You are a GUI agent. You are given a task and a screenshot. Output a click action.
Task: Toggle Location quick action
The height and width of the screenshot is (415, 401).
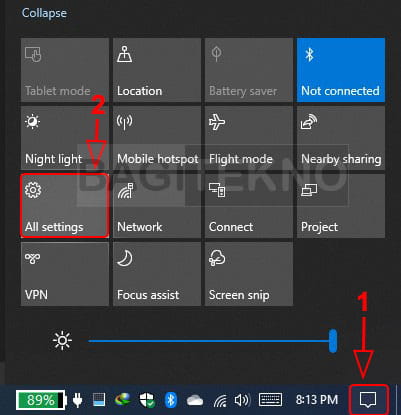(157, 70)
